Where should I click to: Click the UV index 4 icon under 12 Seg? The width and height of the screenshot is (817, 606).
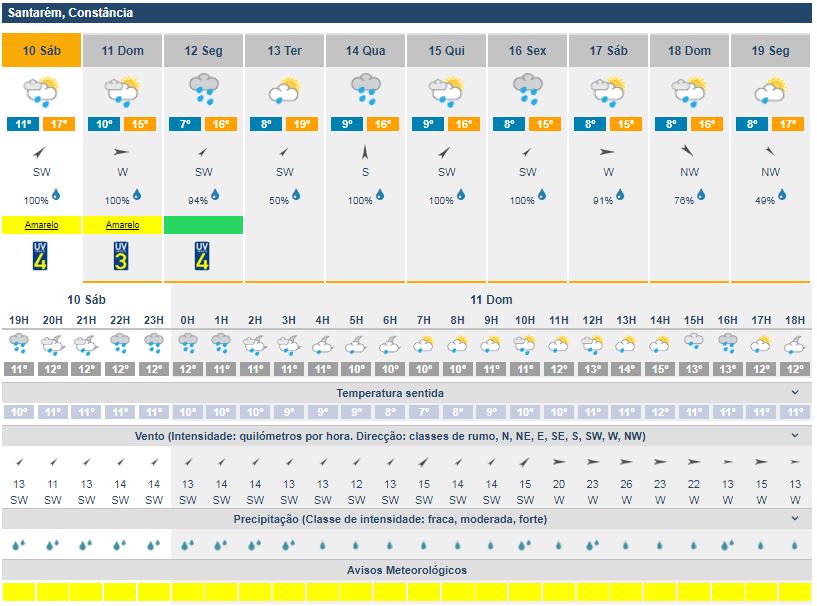[x=203, y=255]
